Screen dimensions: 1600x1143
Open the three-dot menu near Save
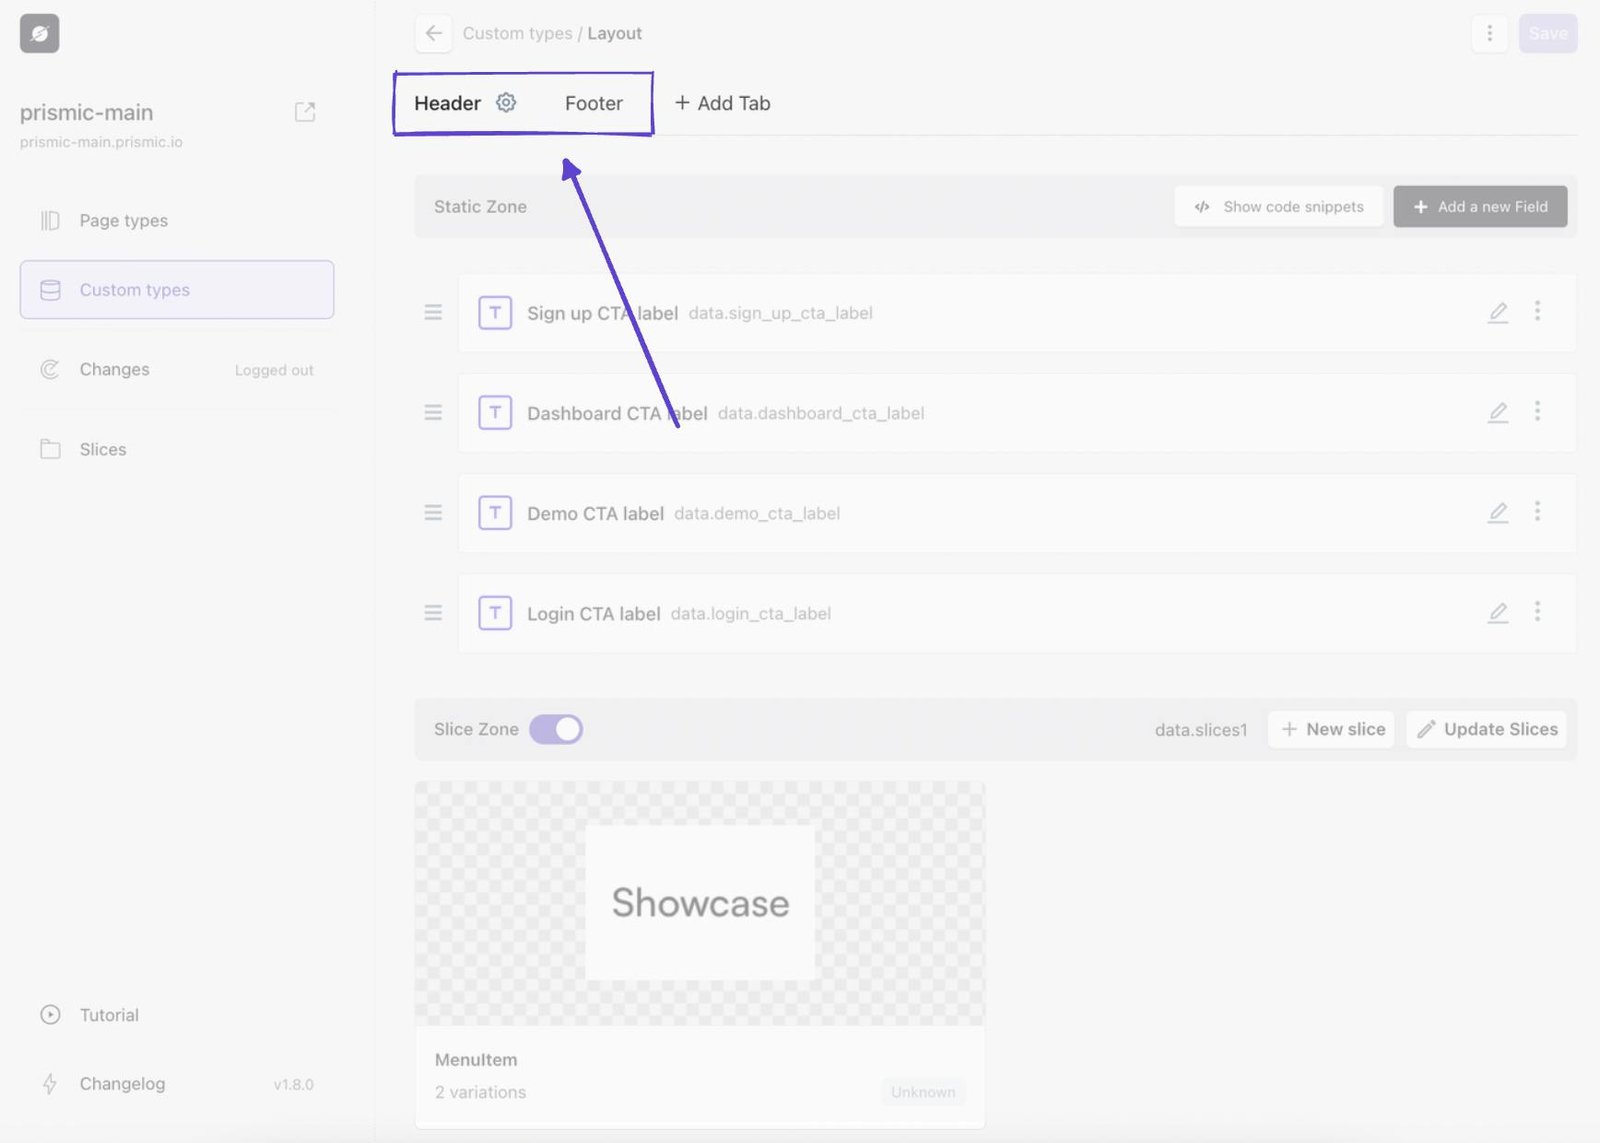[1489, 33]
